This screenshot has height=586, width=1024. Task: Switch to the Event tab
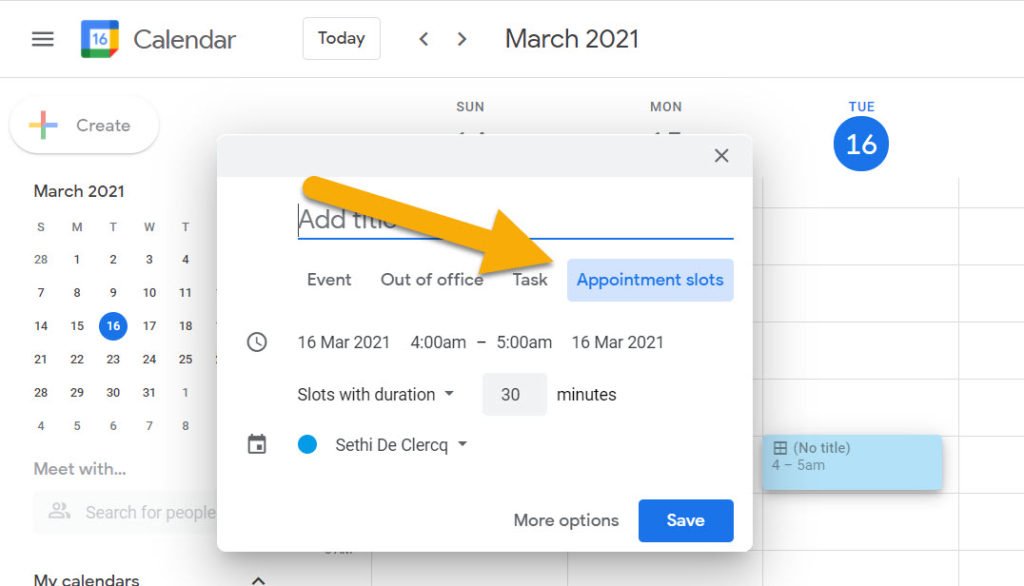tap(329, 280)
